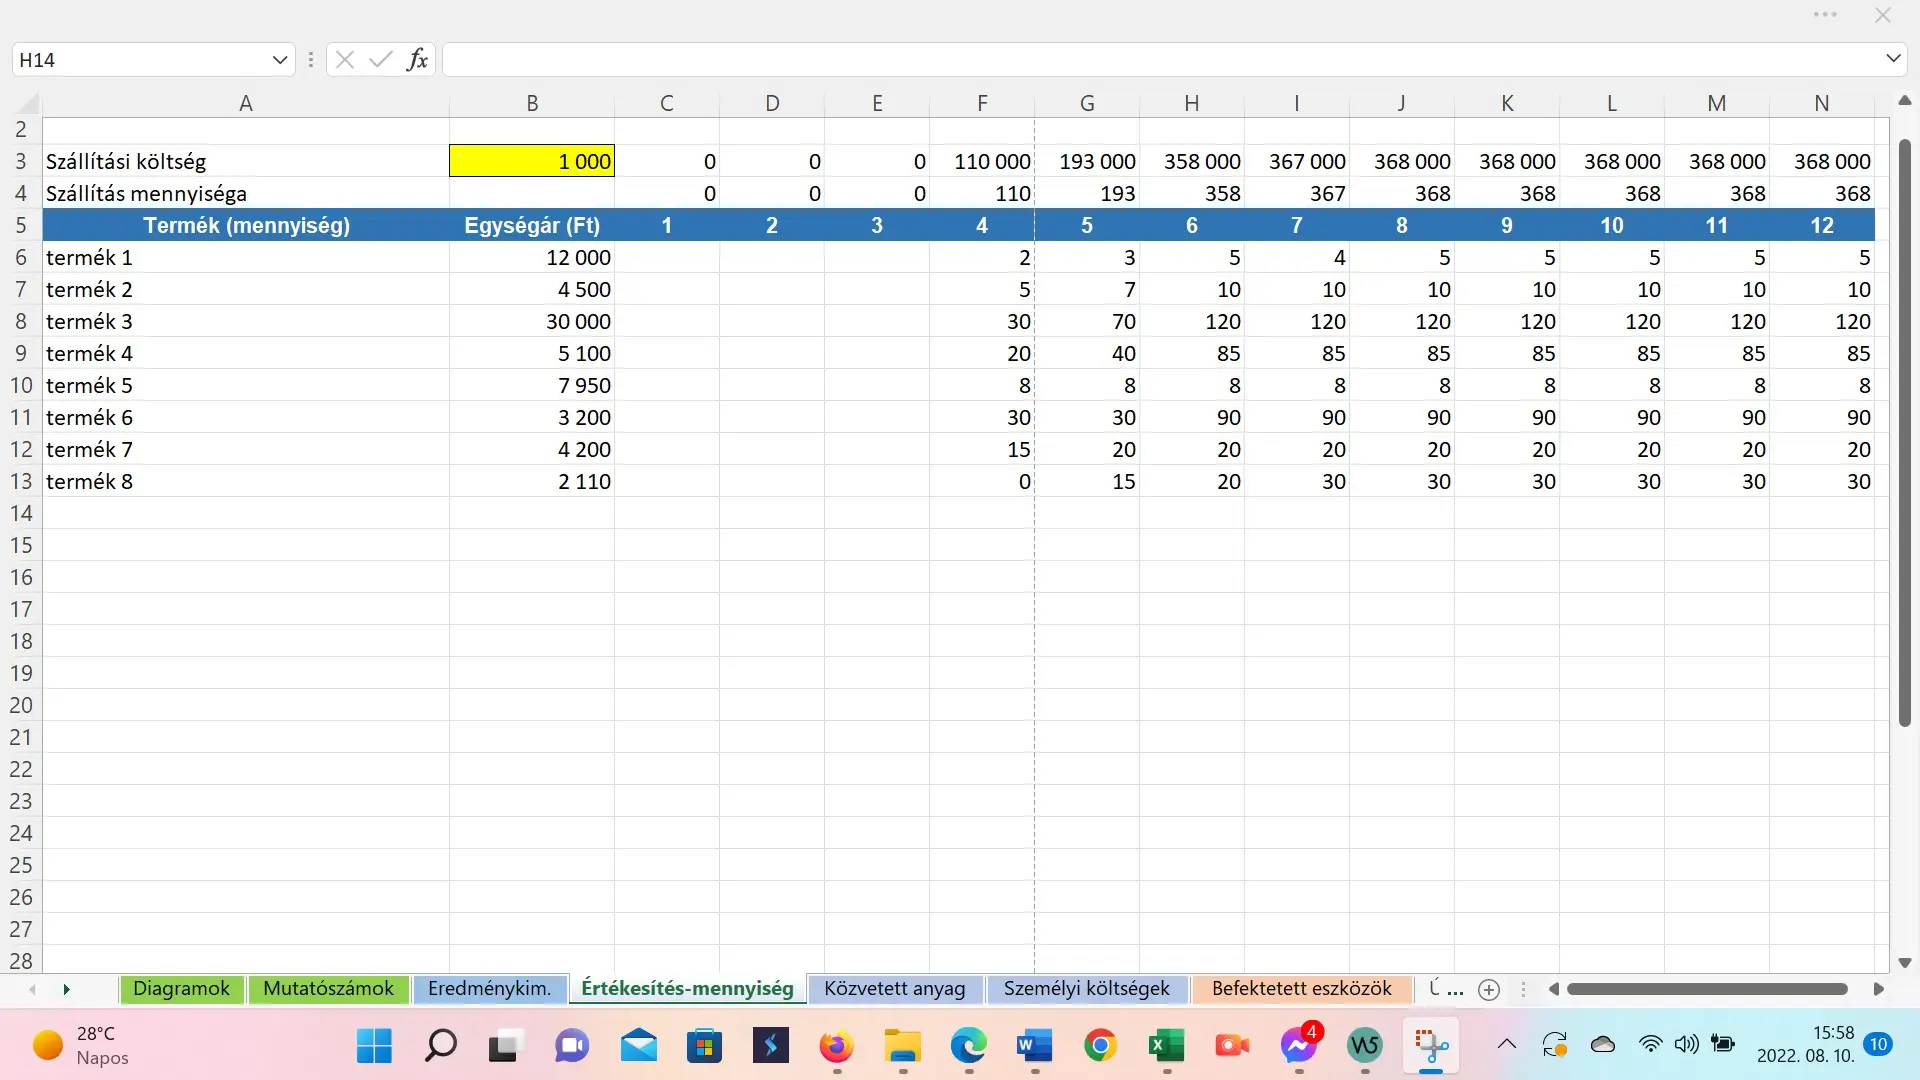Click the next sheet navigation arrow
The image size is (1920, 1080).
[x=66, y=990]
